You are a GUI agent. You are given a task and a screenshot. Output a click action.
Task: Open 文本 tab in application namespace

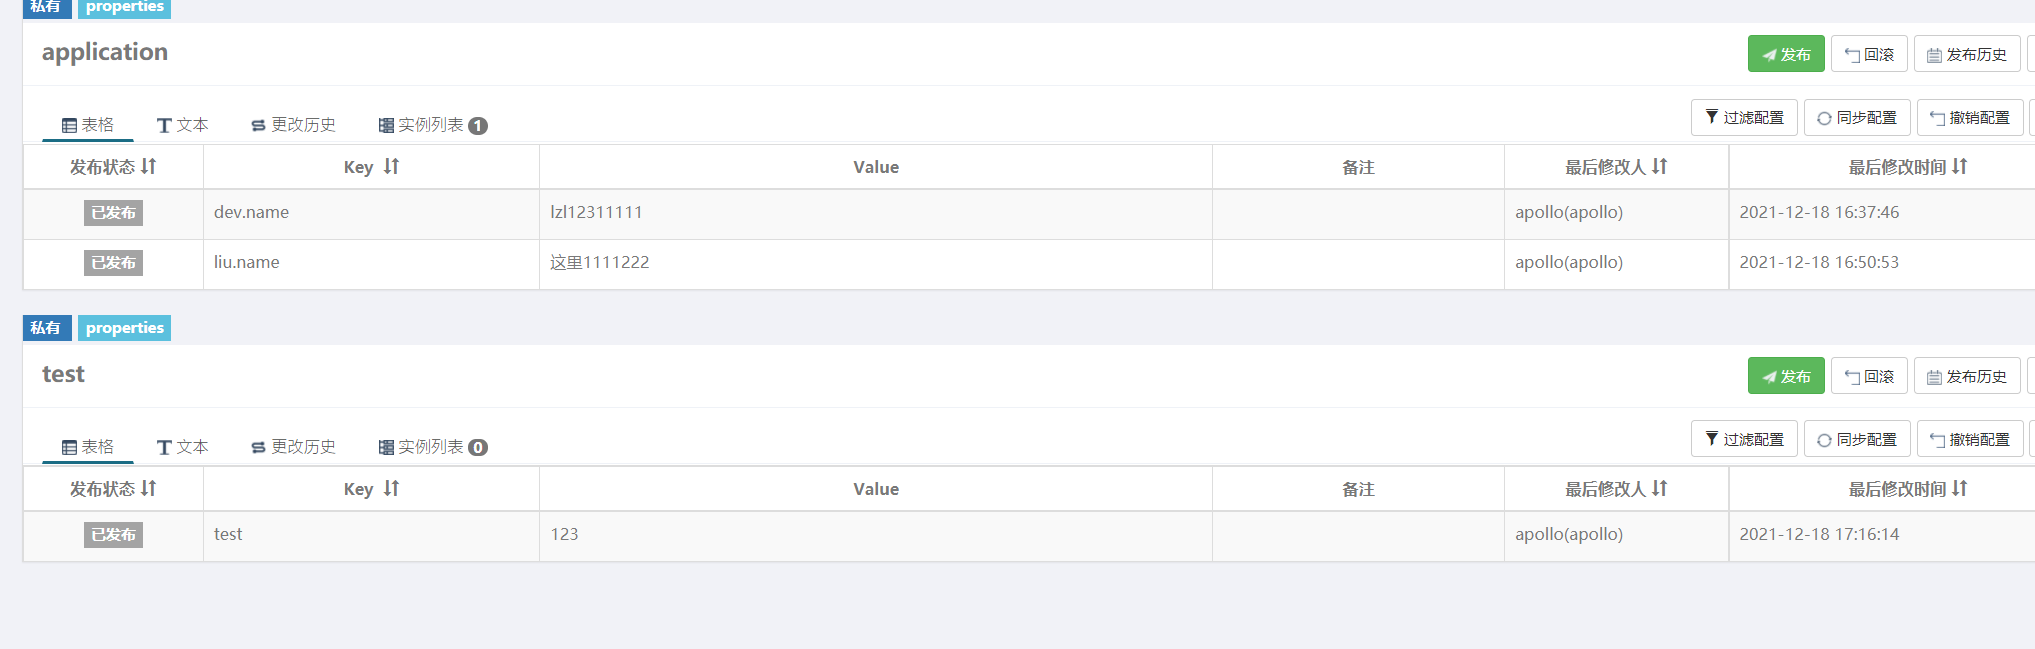pyautogui.click(x=182, y=125)
